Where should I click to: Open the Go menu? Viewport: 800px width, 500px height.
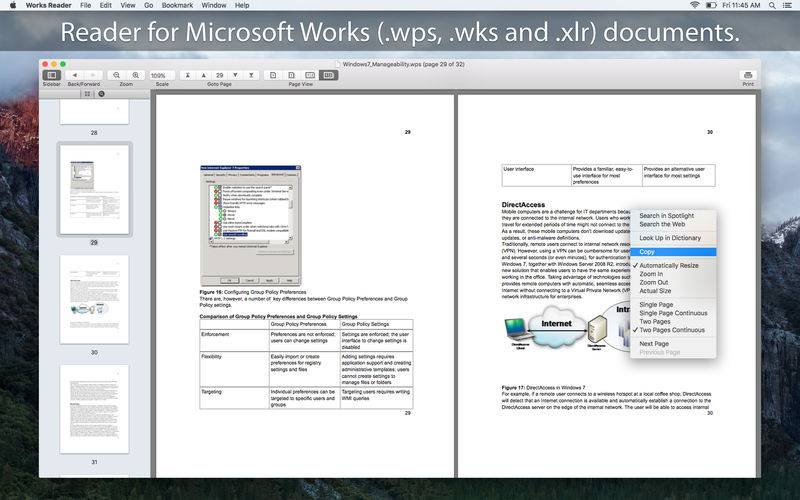[x=148, y=5]
